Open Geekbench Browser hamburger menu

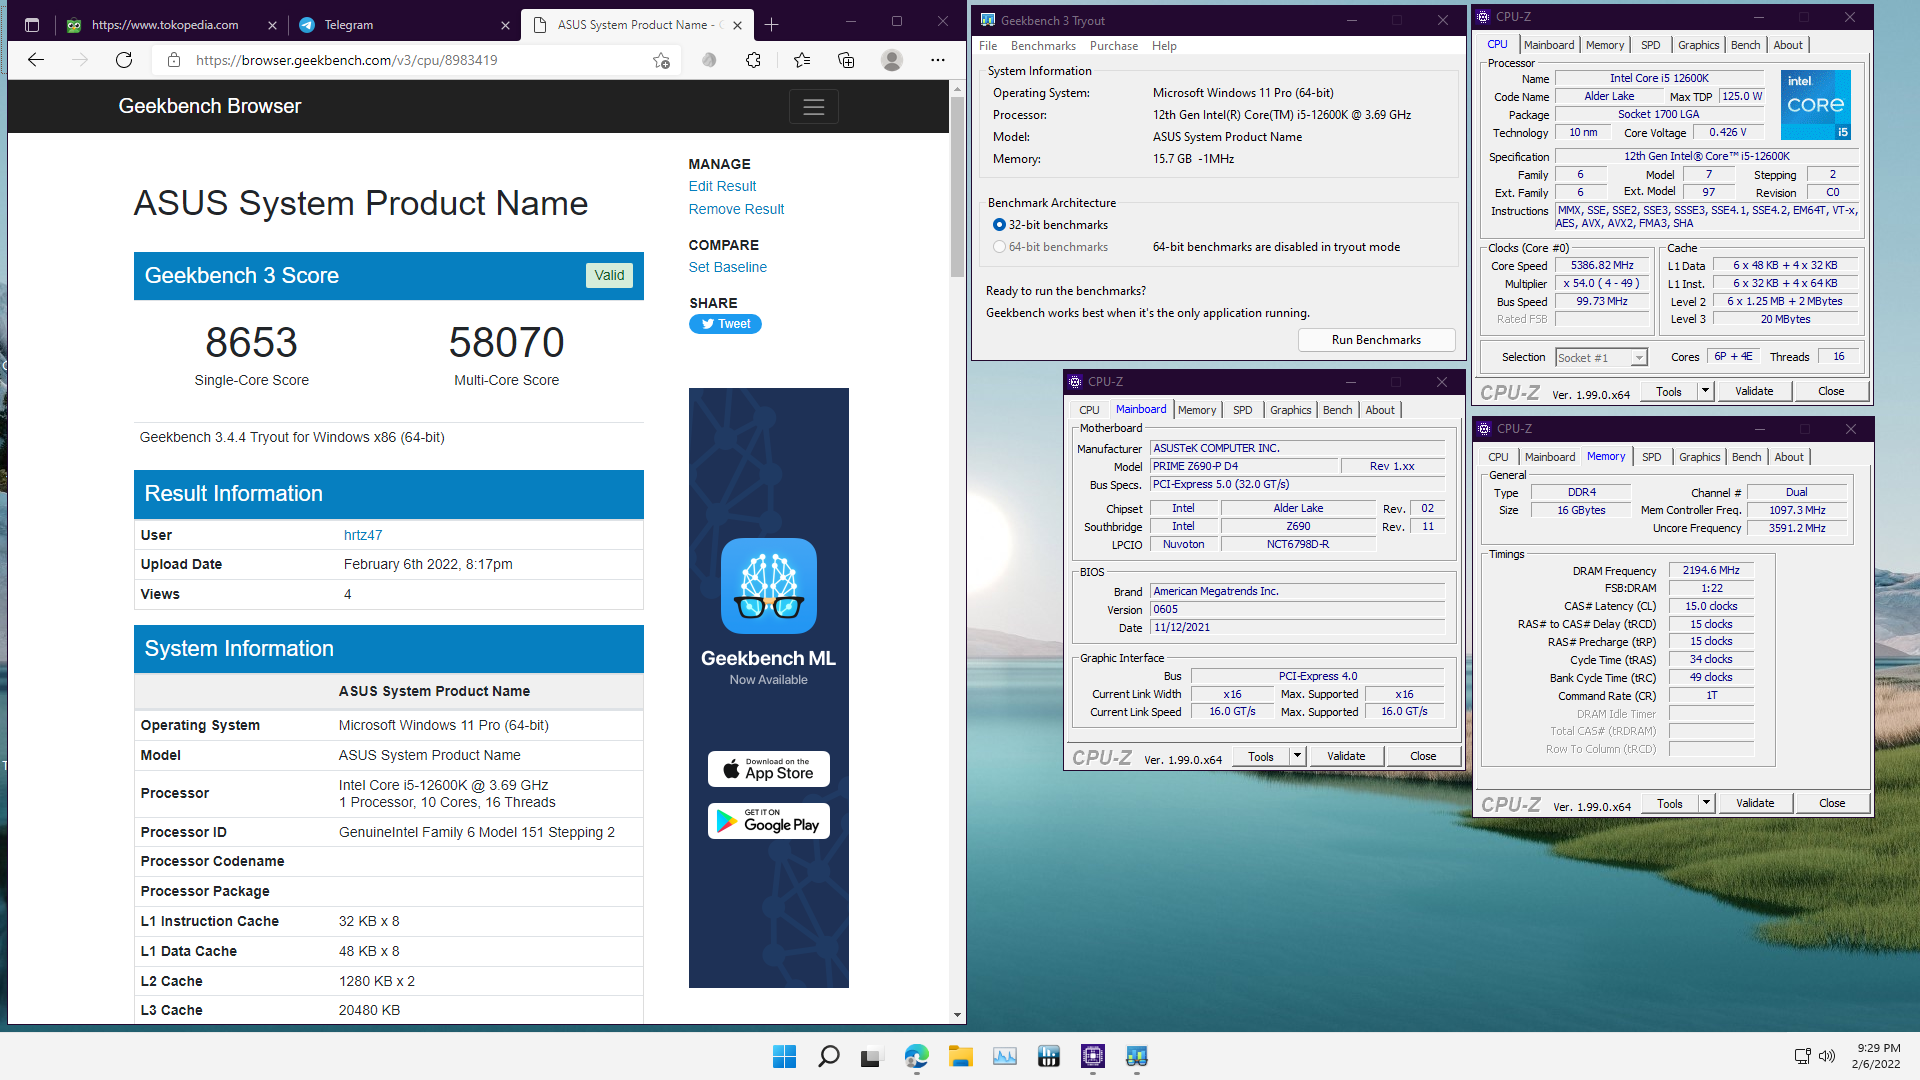(814, 107)
